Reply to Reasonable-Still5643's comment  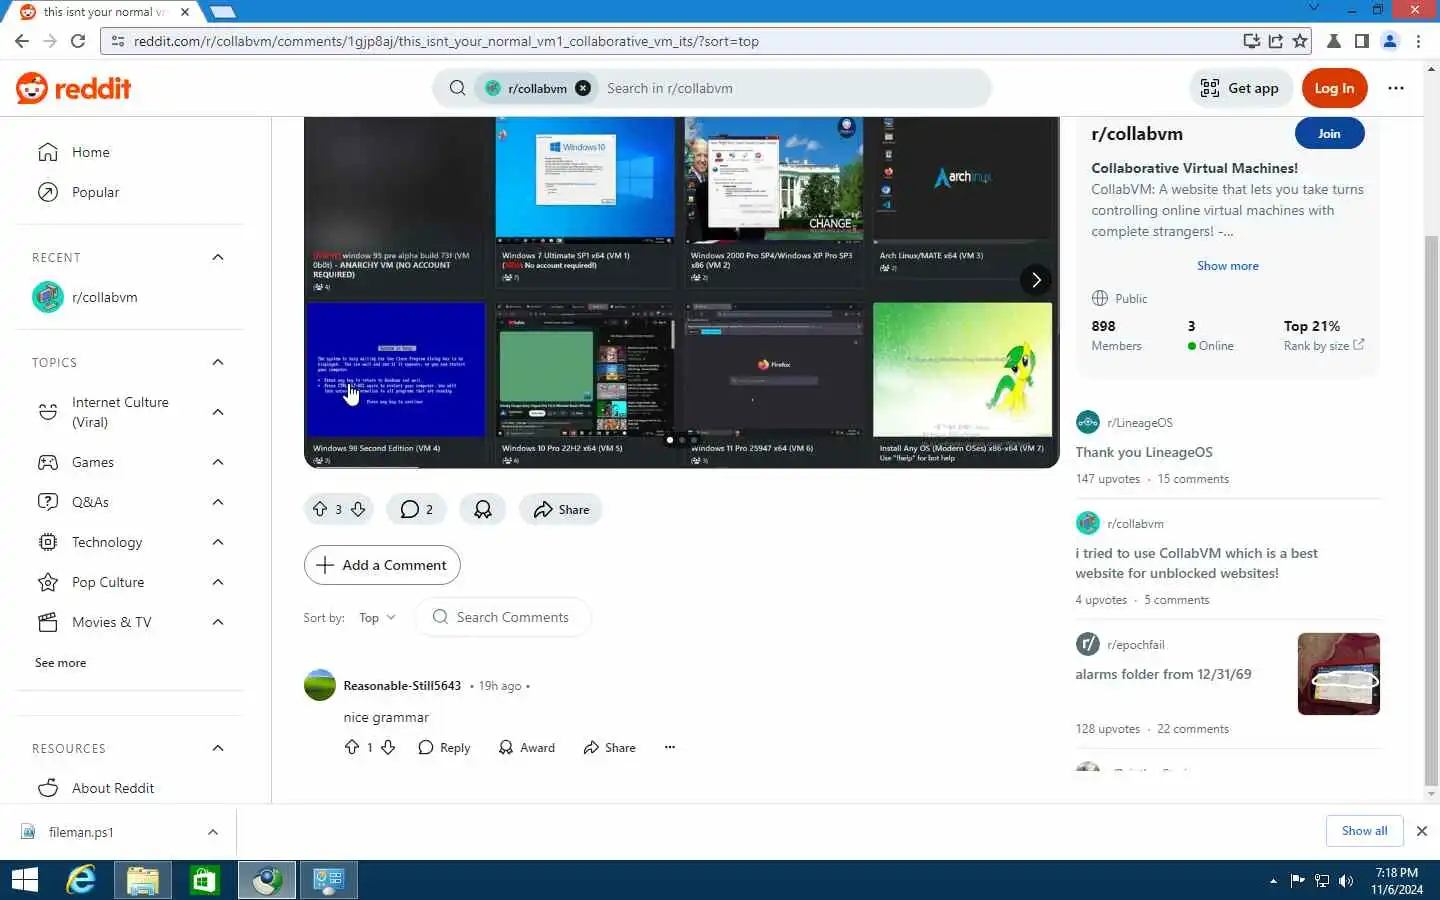pos(444,747)
